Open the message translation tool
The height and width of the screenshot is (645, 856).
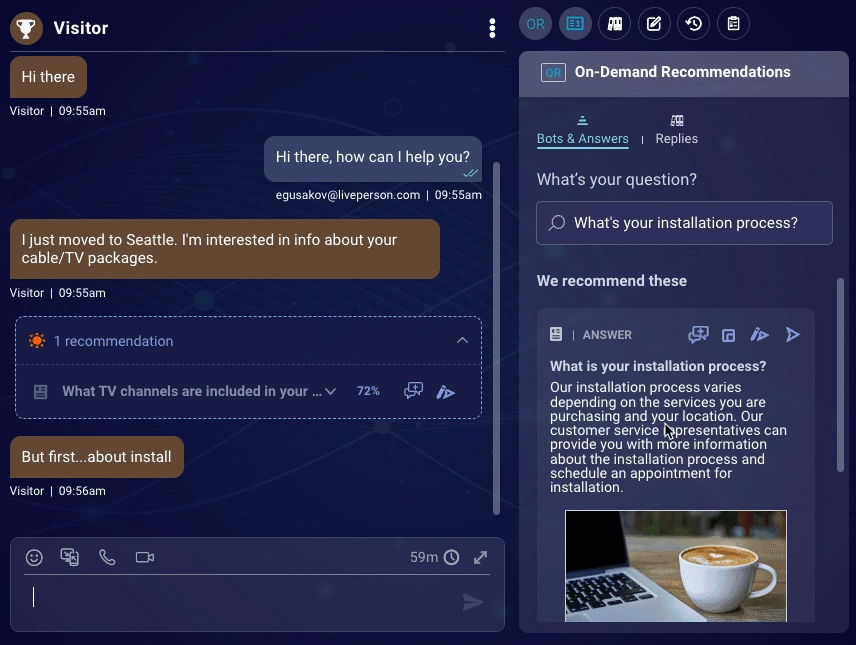[69, 557]
